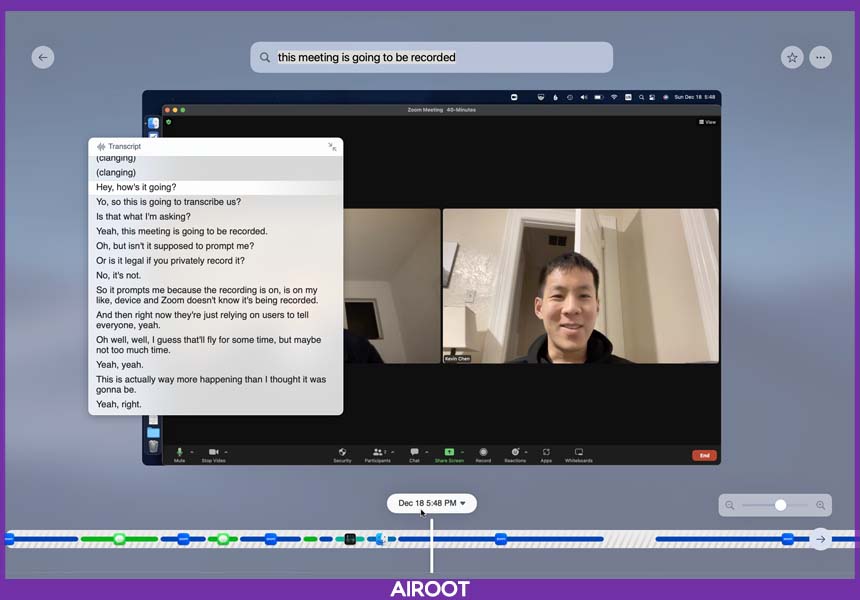The image size is (860, 600).
Task: End the Zoom meeting
Action: (705, 455)
